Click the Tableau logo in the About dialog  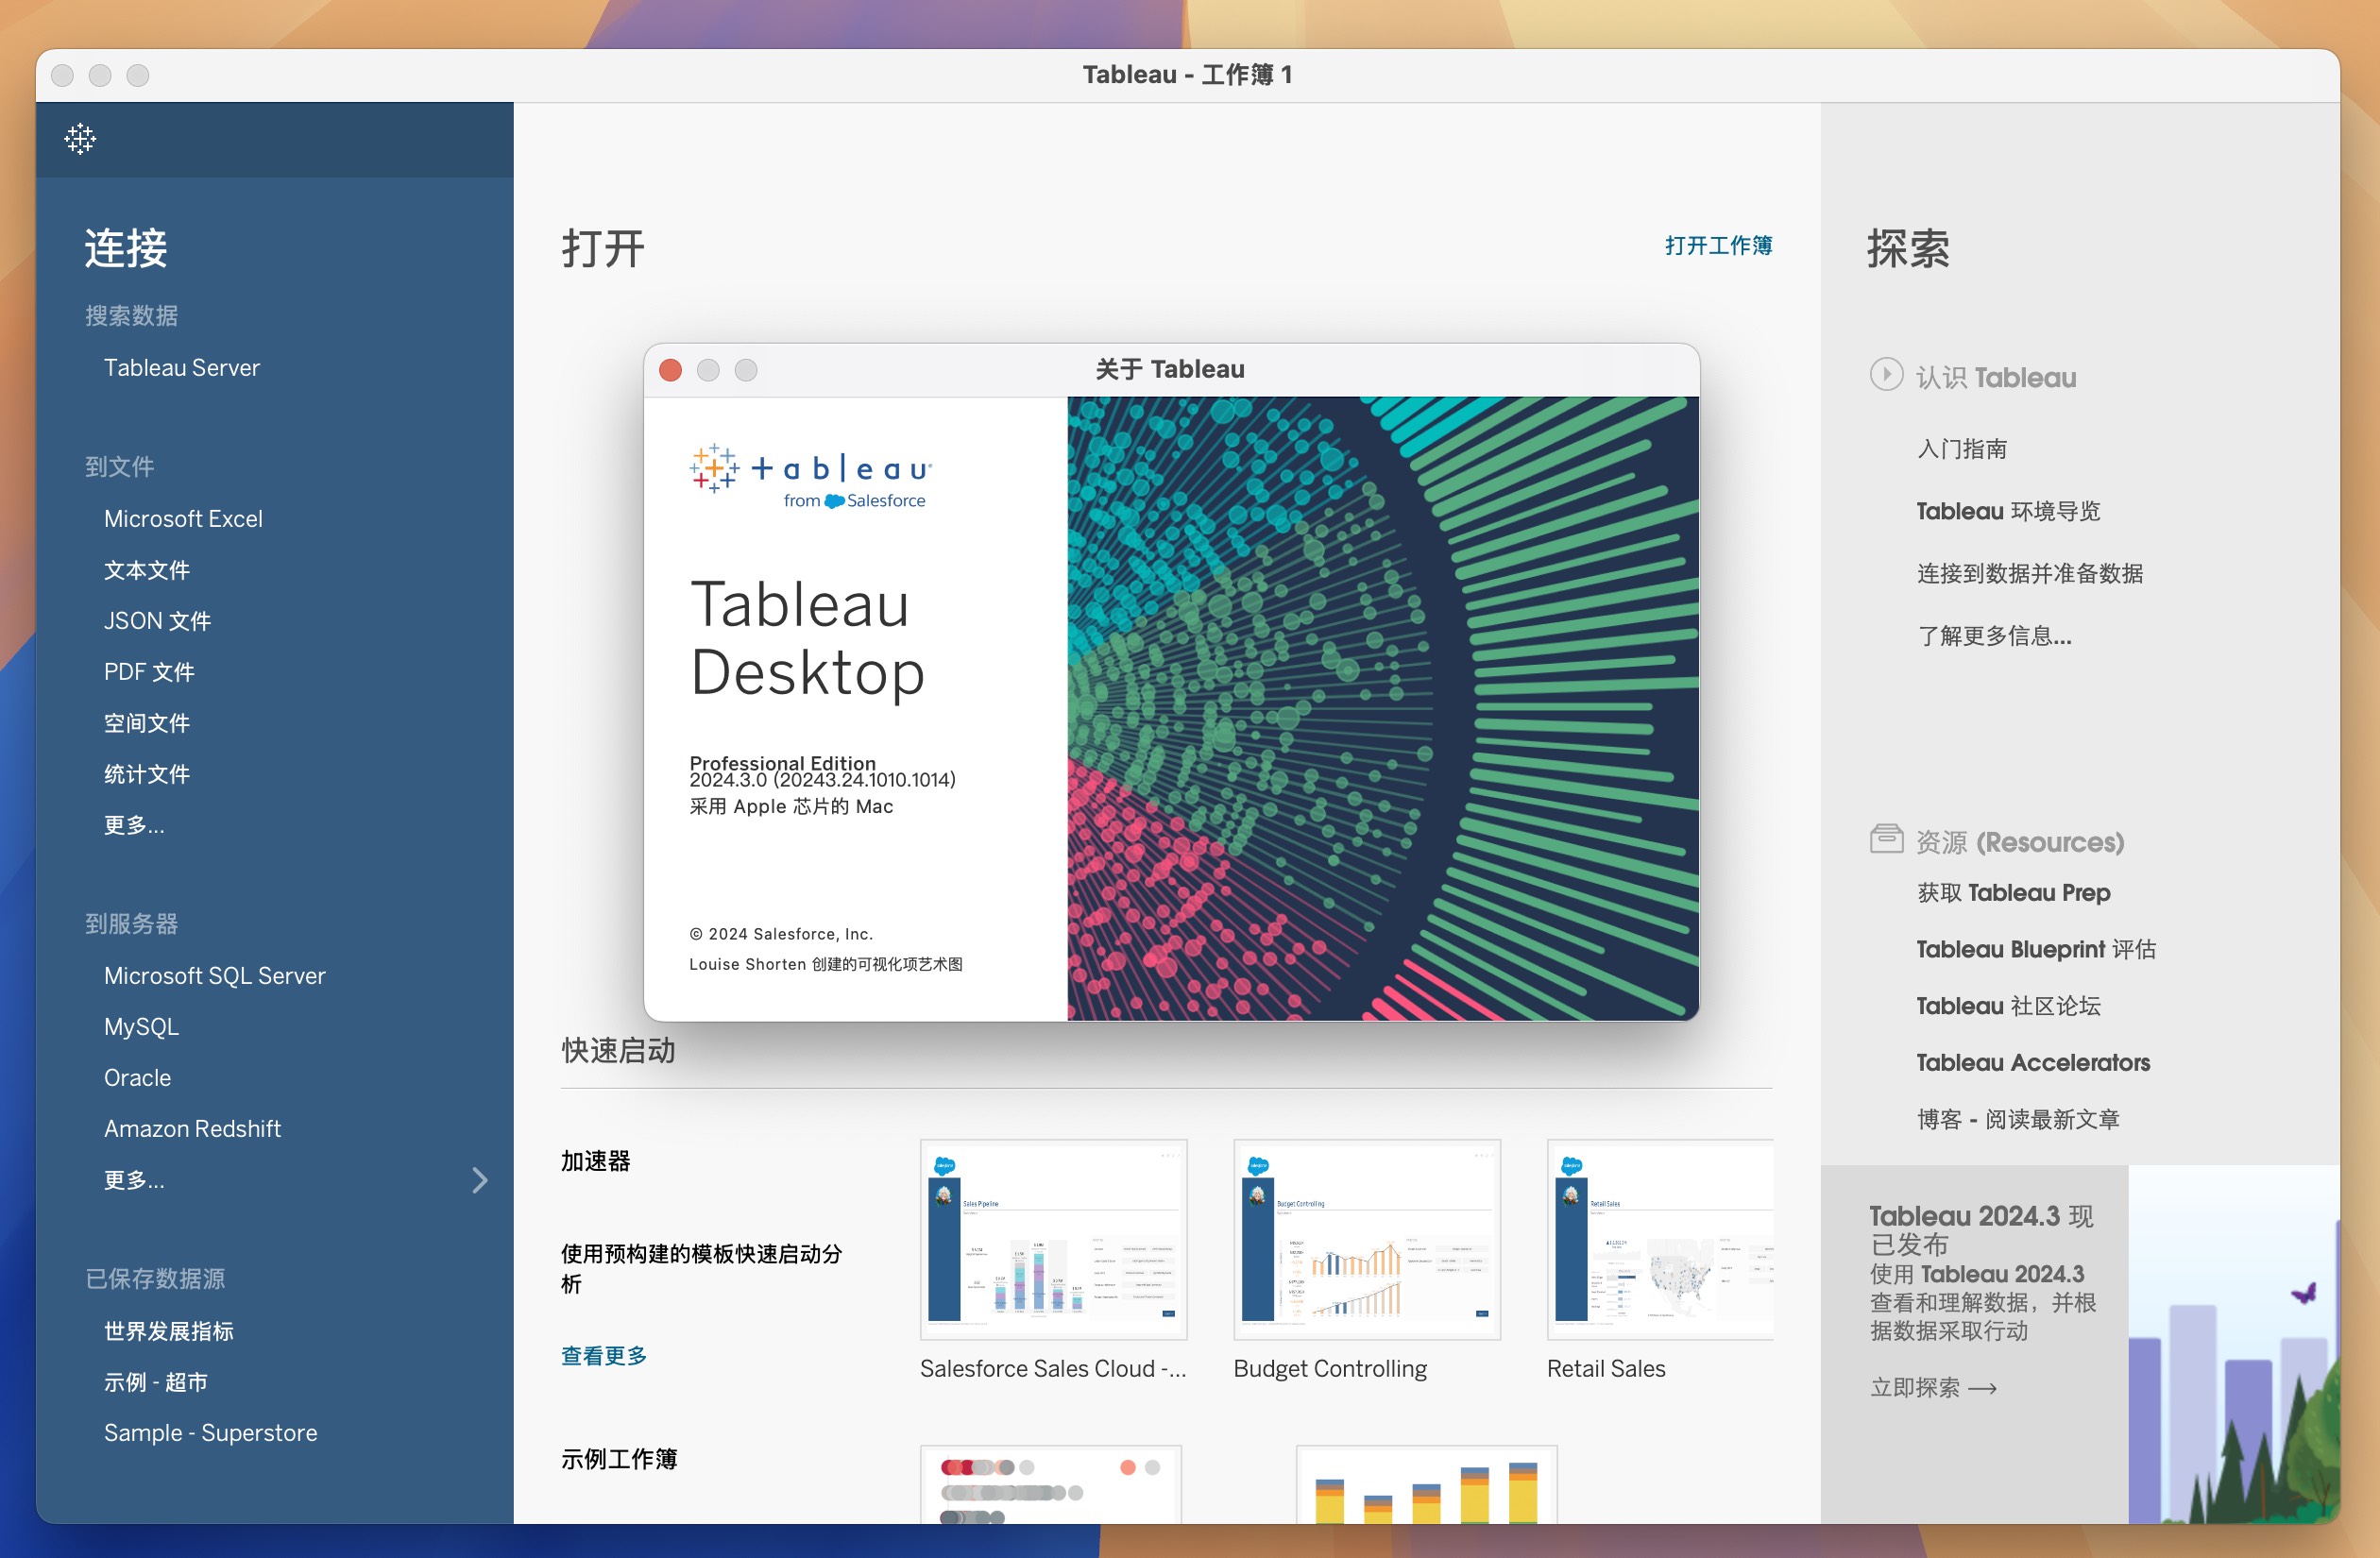811,477
